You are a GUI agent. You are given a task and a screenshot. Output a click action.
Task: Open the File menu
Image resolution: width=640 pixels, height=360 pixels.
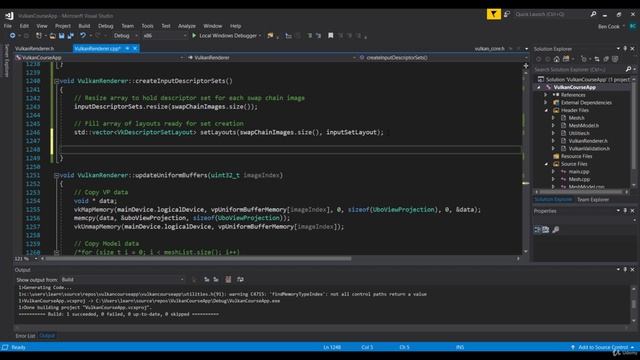[x=8, y=26]
